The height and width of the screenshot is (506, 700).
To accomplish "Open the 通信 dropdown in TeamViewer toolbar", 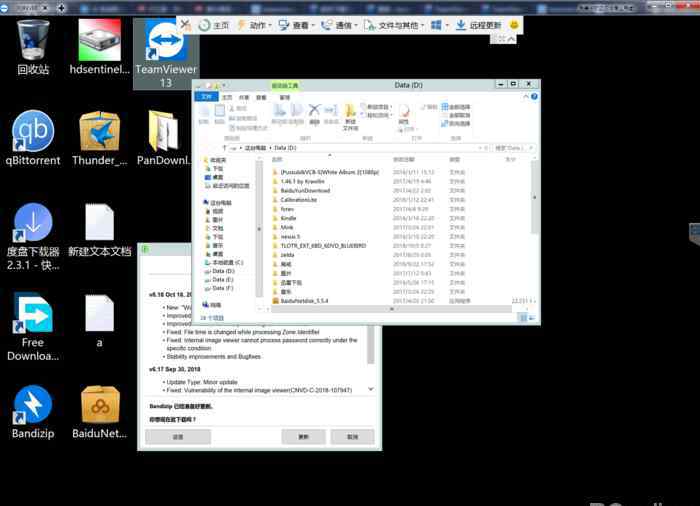I will (339, 25).
